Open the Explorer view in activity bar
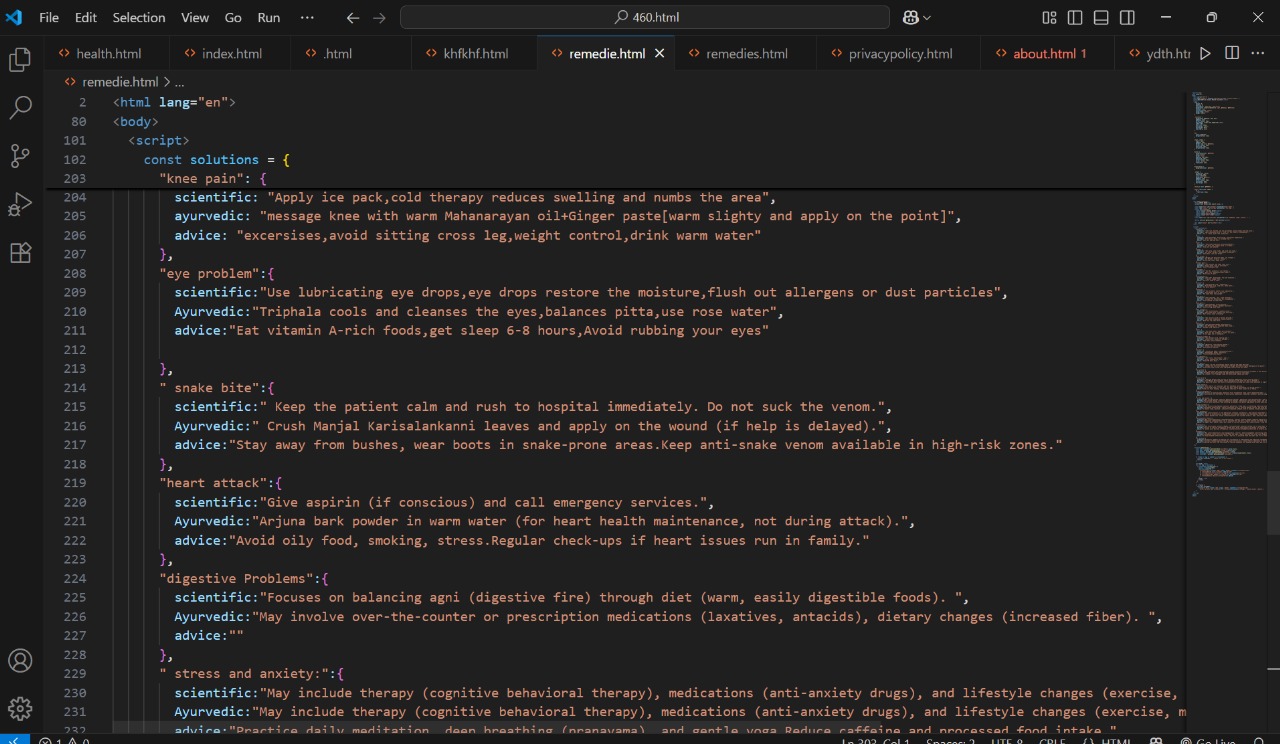This screenshot has height=744, width=1280. click(x=20, y=60)
